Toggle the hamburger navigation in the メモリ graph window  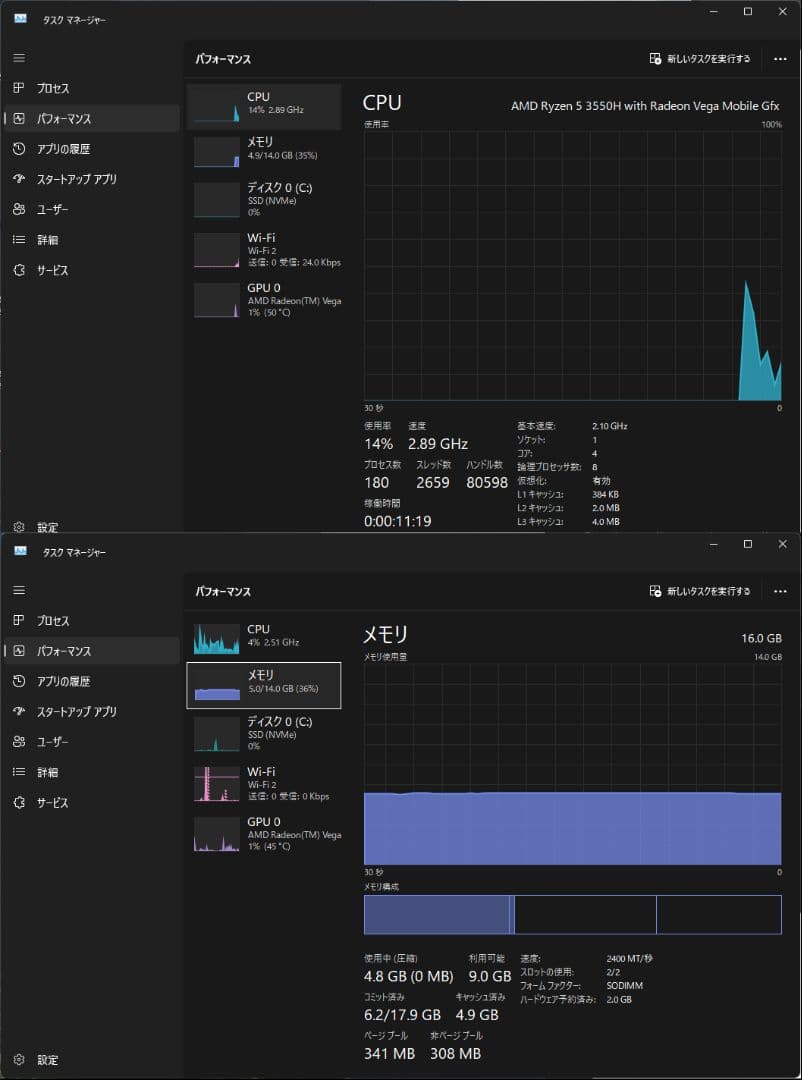(18, 590)
